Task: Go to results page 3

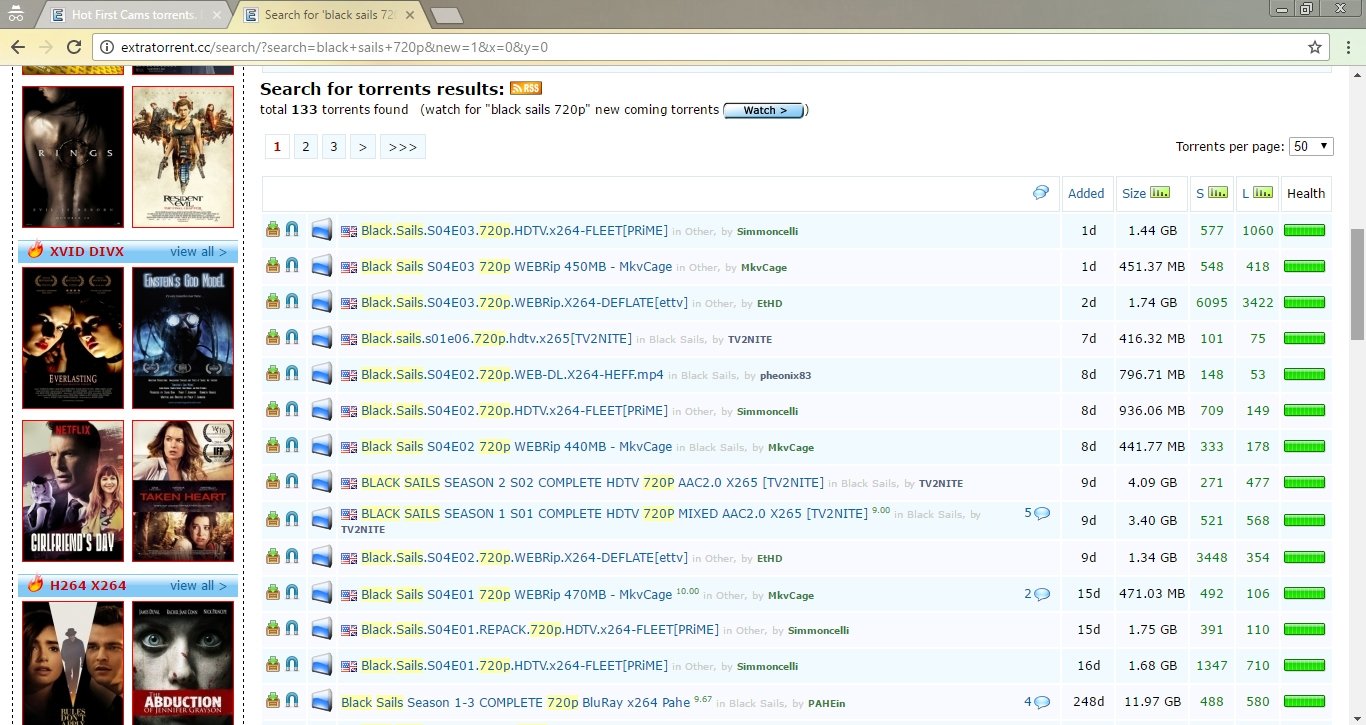Action: (x=334, y=147)
